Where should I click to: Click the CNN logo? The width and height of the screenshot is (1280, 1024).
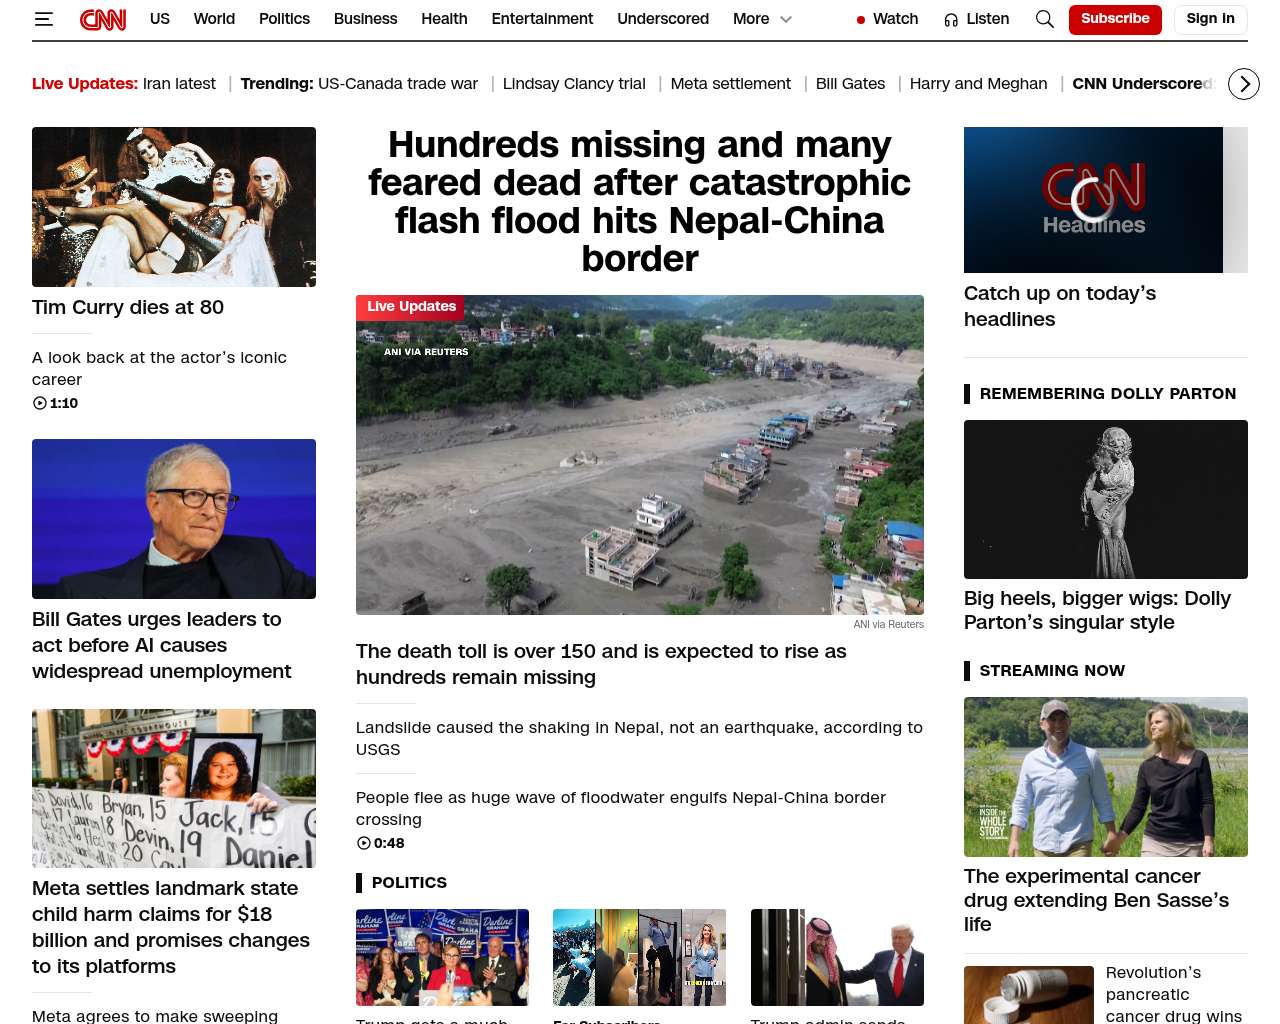(x=103, y=19)
